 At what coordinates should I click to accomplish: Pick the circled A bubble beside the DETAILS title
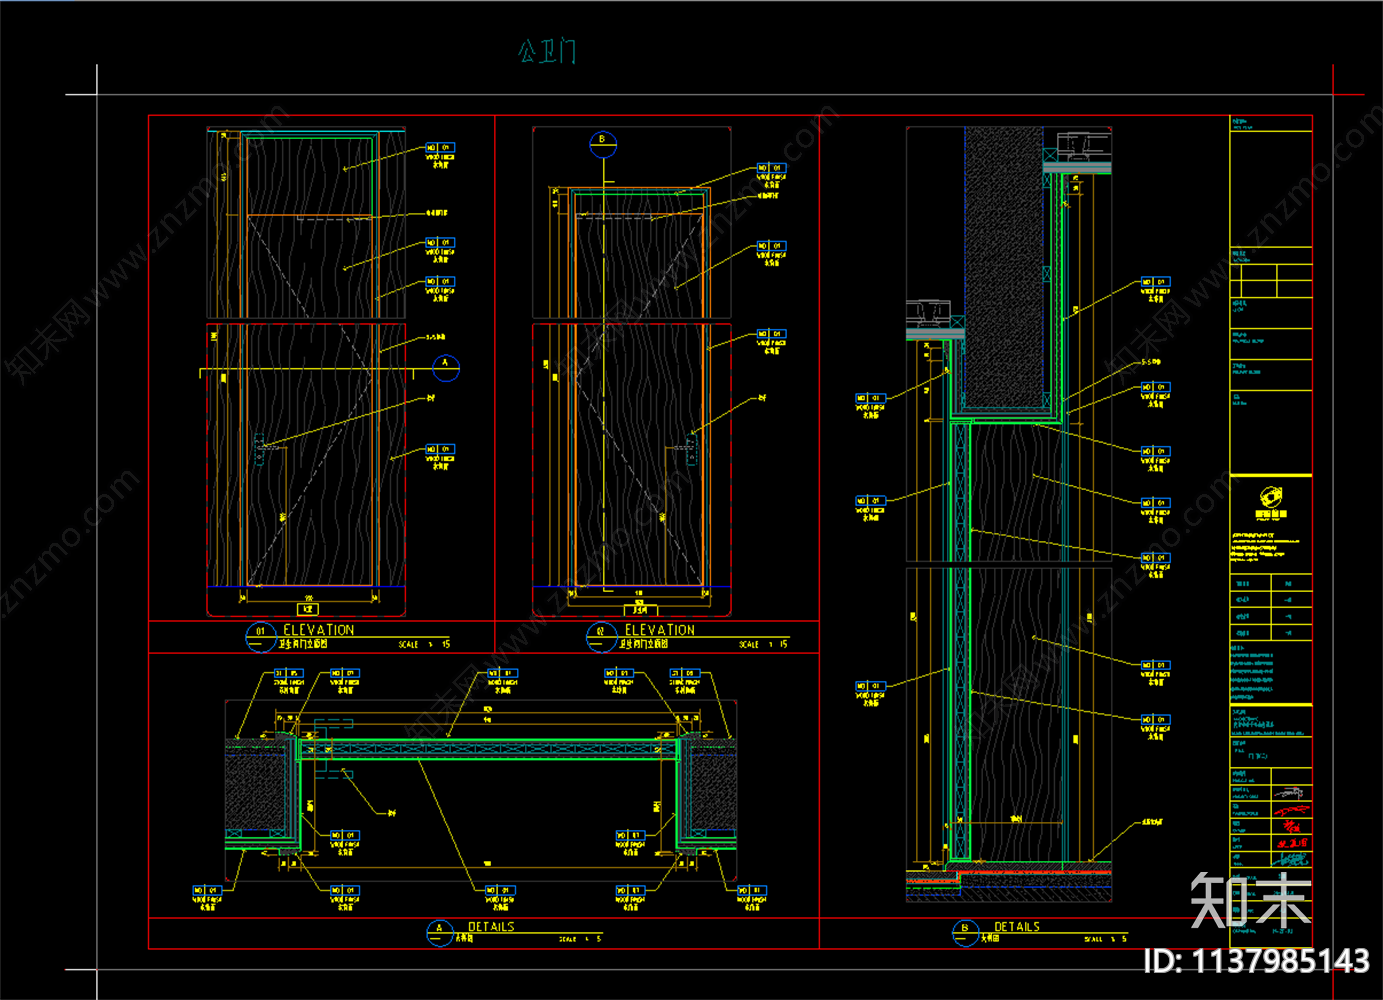[439, 934]
